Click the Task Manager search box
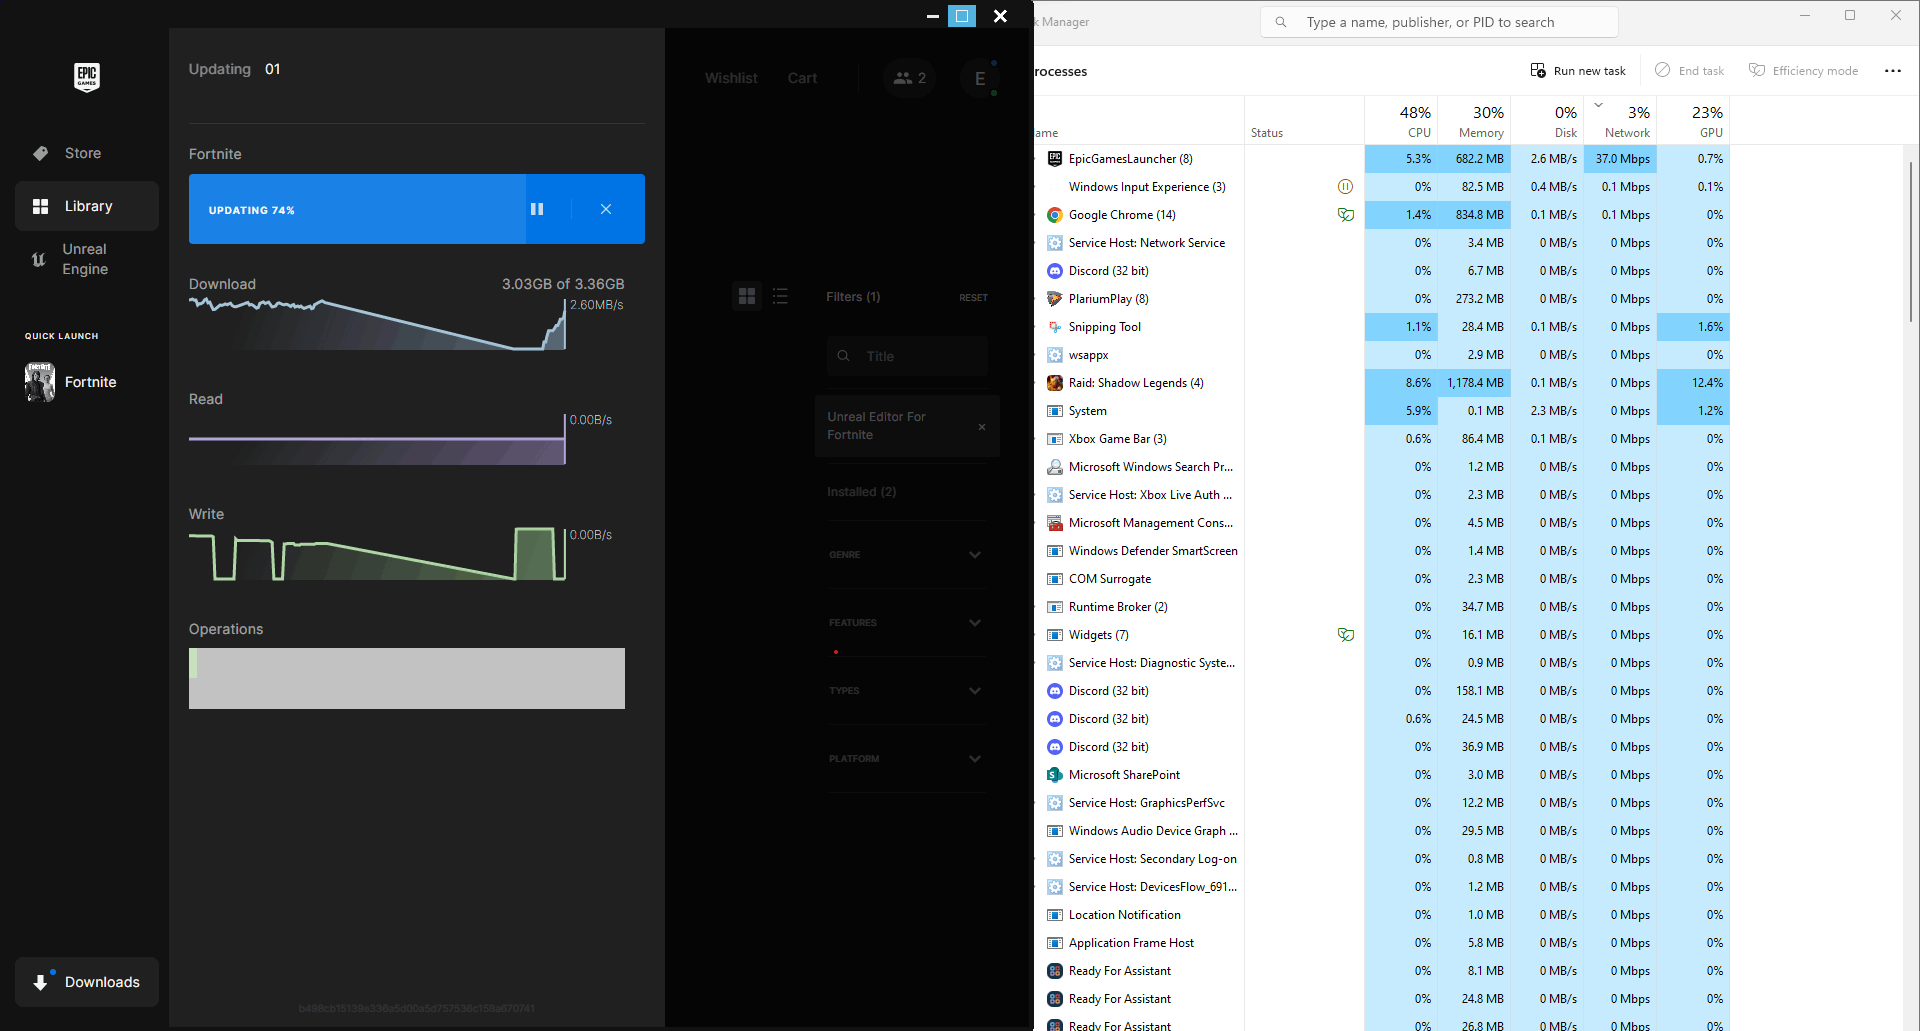This screenshot has width=1920, height=1031. click(x=1439, y=22)
